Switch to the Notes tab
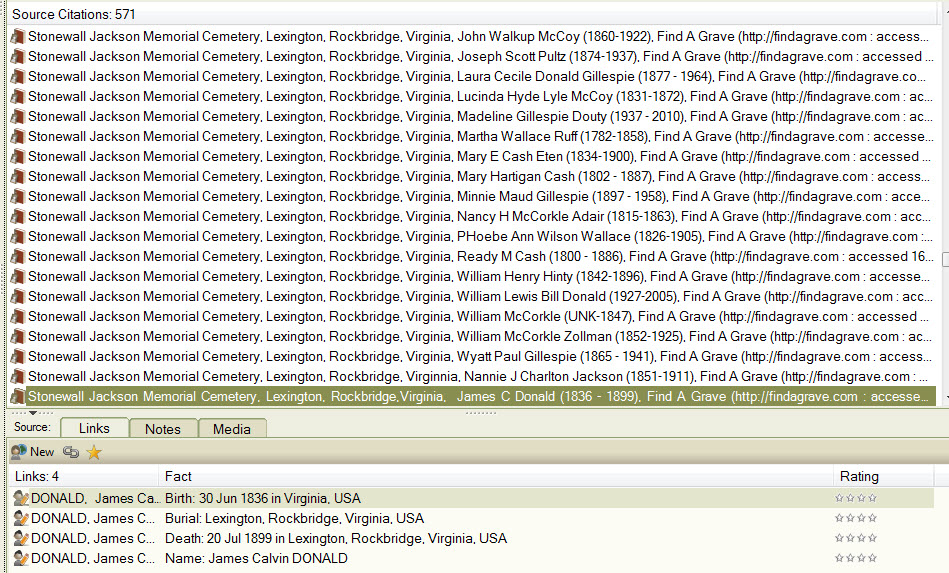949x573 pixels. tap(163, 429)
